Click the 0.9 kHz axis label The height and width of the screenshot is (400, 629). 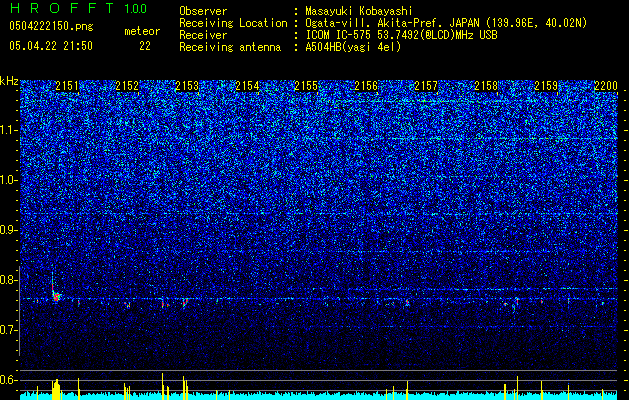[8, 230]
